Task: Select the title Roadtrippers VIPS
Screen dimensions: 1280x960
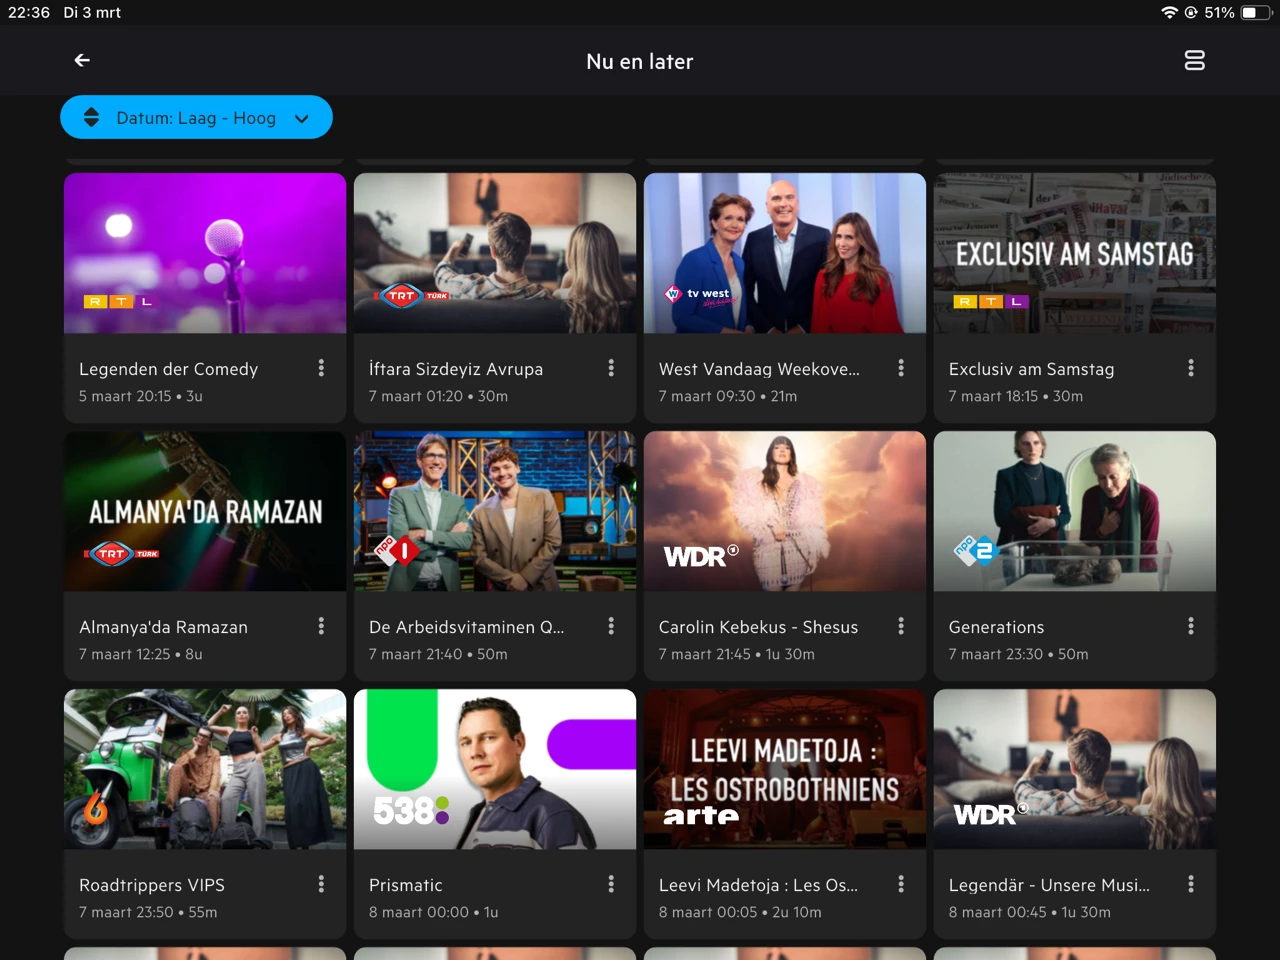Action: (x=152, y=885)
